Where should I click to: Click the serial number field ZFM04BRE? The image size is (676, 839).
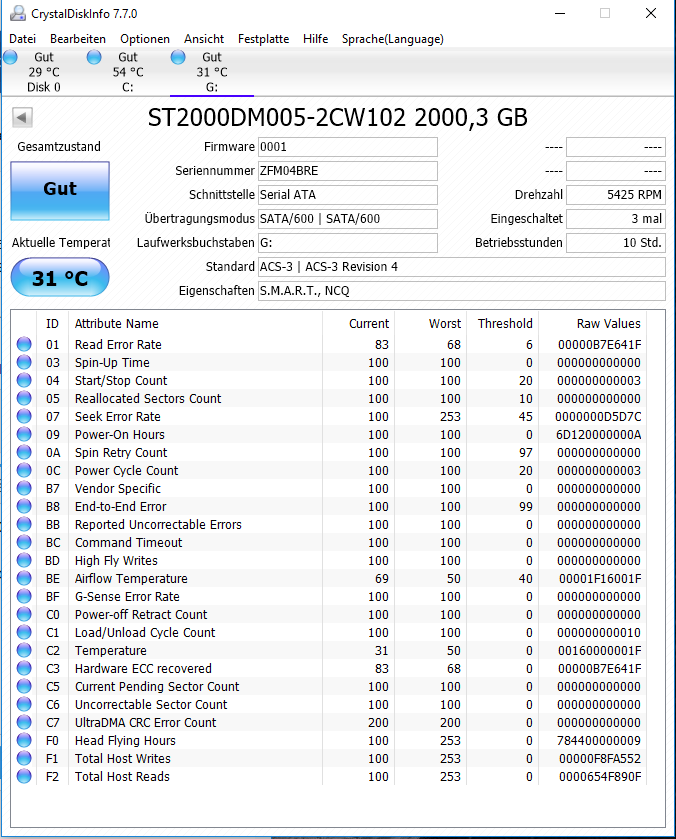[x=348, y=171]
